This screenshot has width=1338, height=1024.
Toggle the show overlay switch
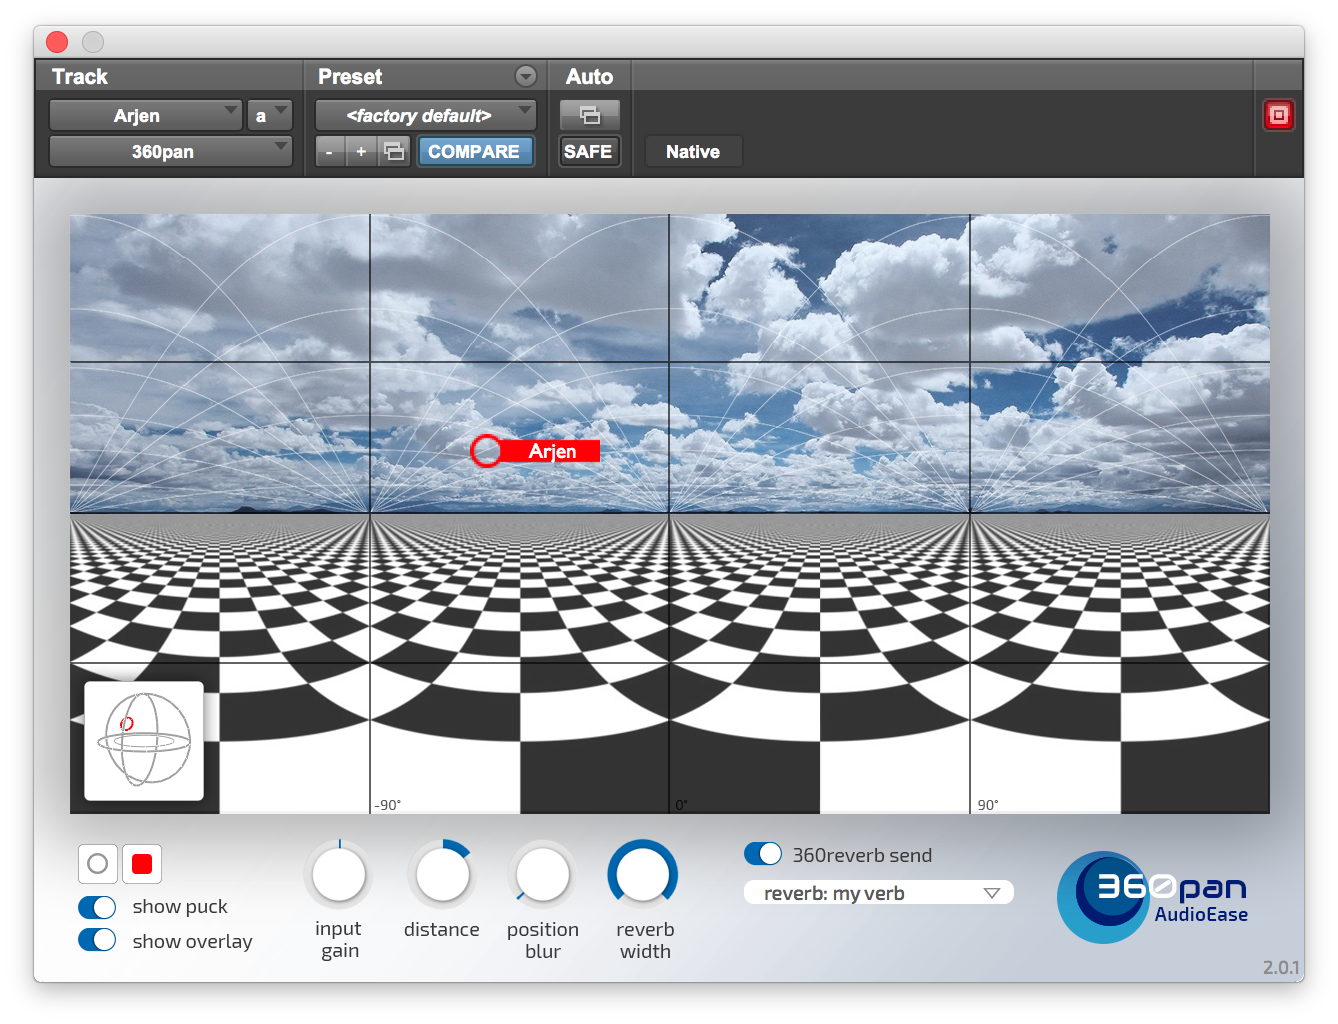tap(98, 941)
